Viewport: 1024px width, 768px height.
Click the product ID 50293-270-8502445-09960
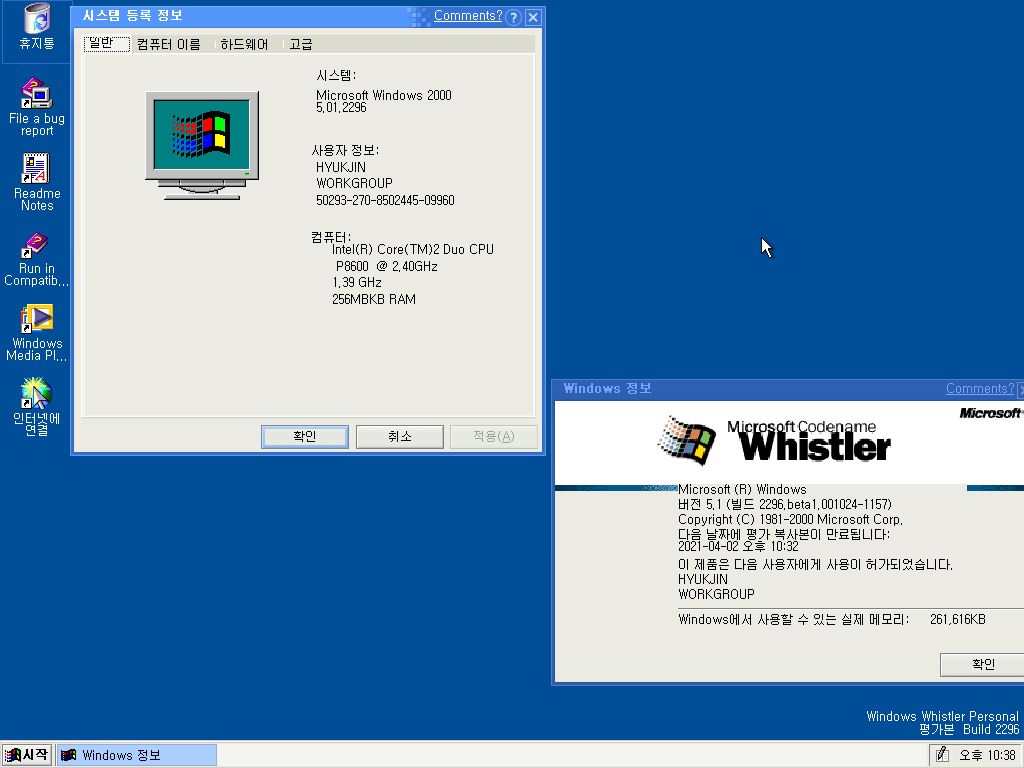click(385, 200)
